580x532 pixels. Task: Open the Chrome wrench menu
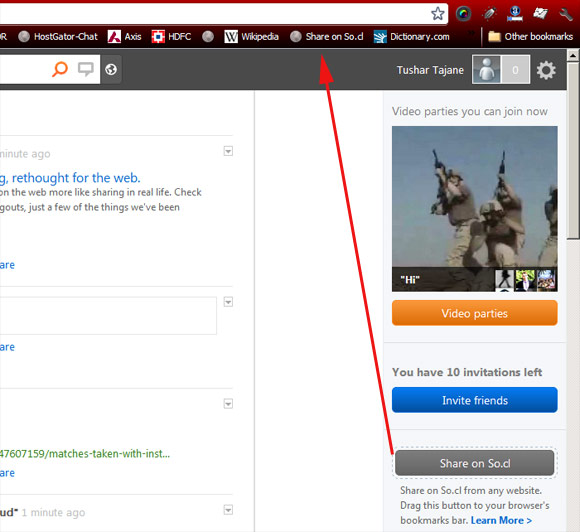pyautogui.click(x=566, y=14)
